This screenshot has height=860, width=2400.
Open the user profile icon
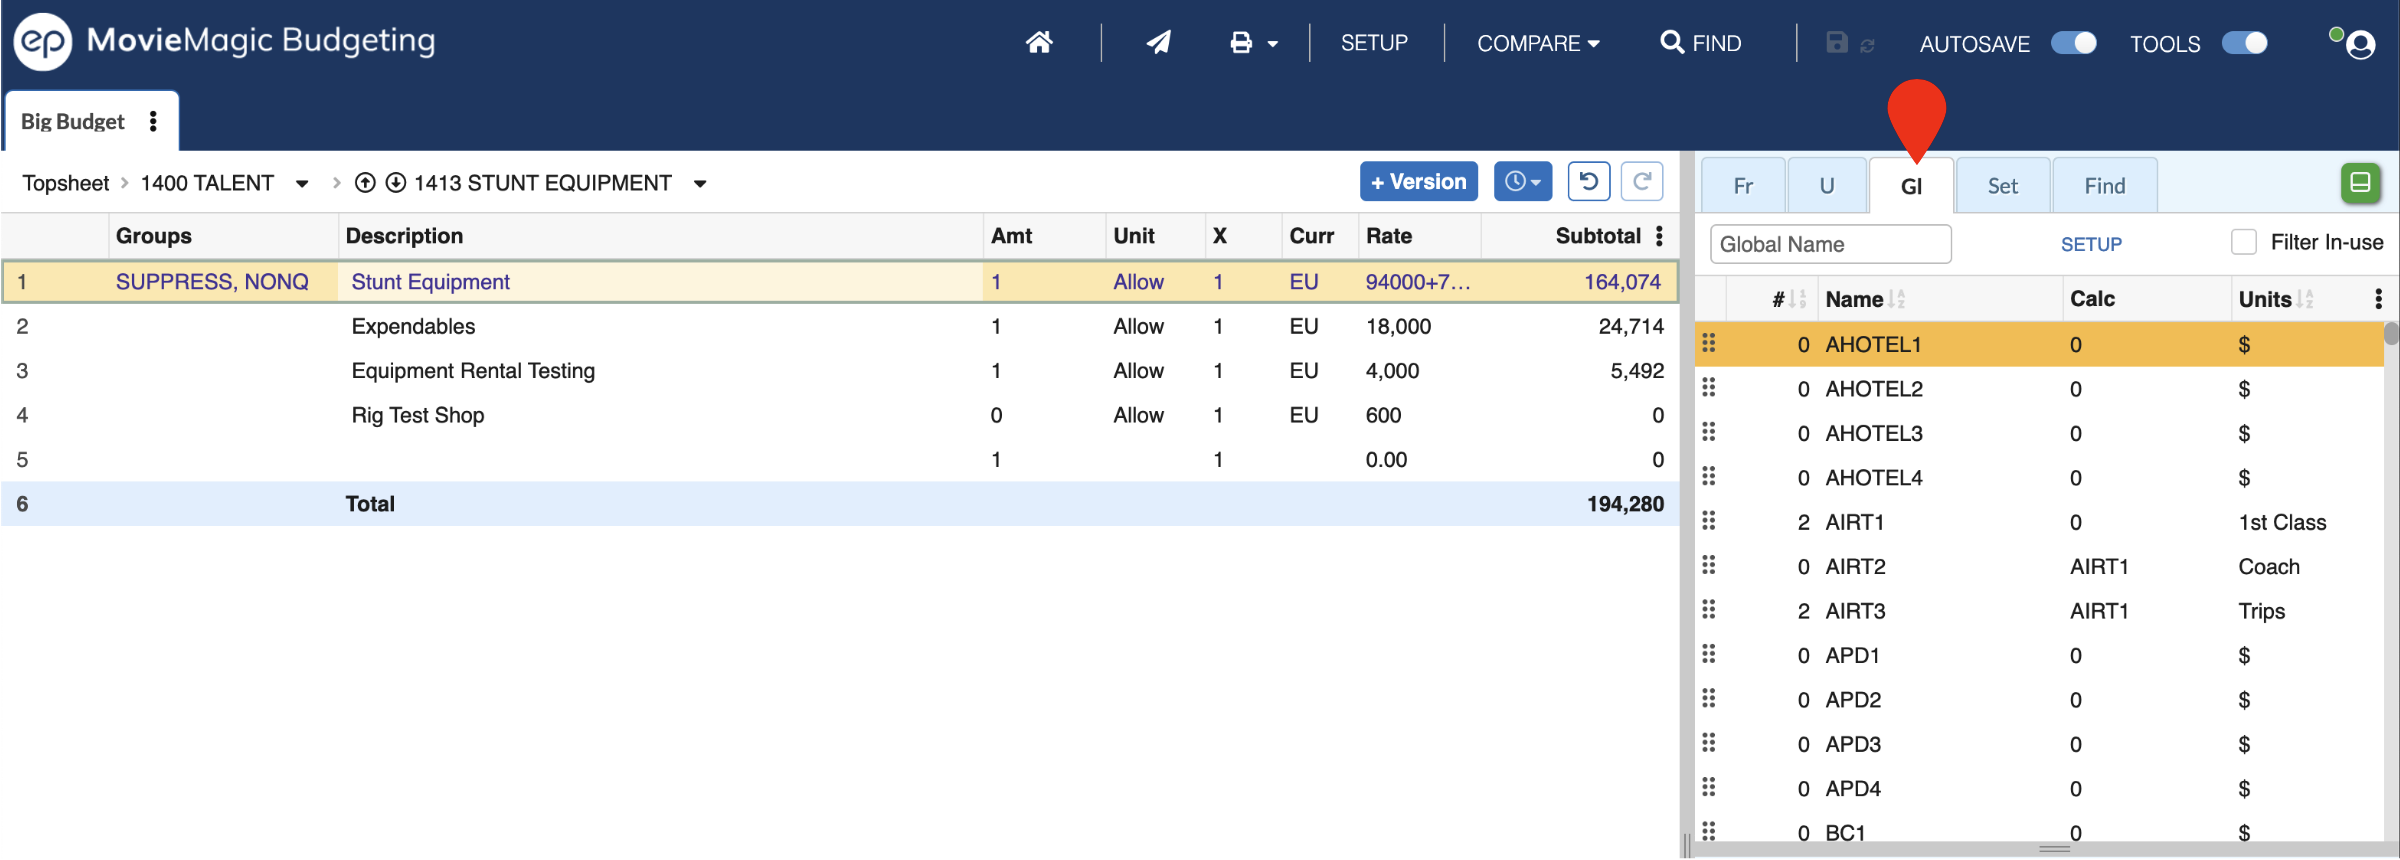click(x=2360, y=45)
